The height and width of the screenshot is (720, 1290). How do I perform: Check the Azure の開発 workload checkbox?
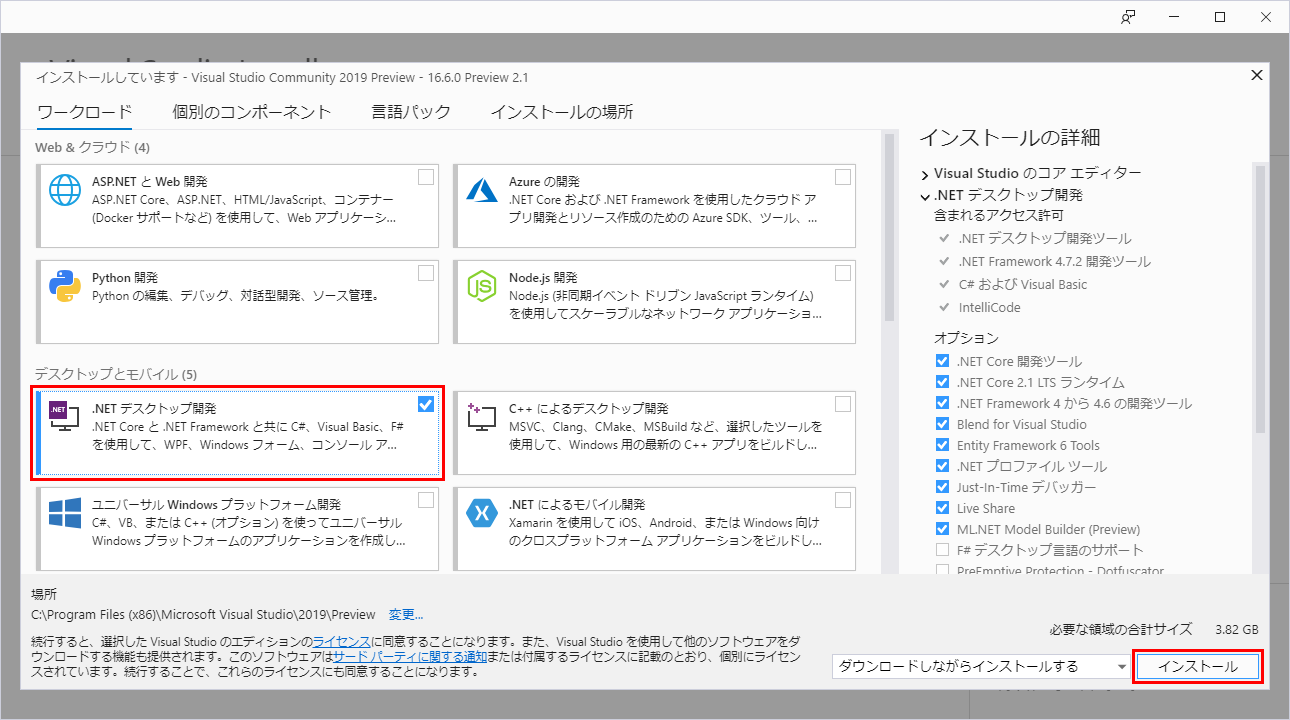(x=843, y=177)
